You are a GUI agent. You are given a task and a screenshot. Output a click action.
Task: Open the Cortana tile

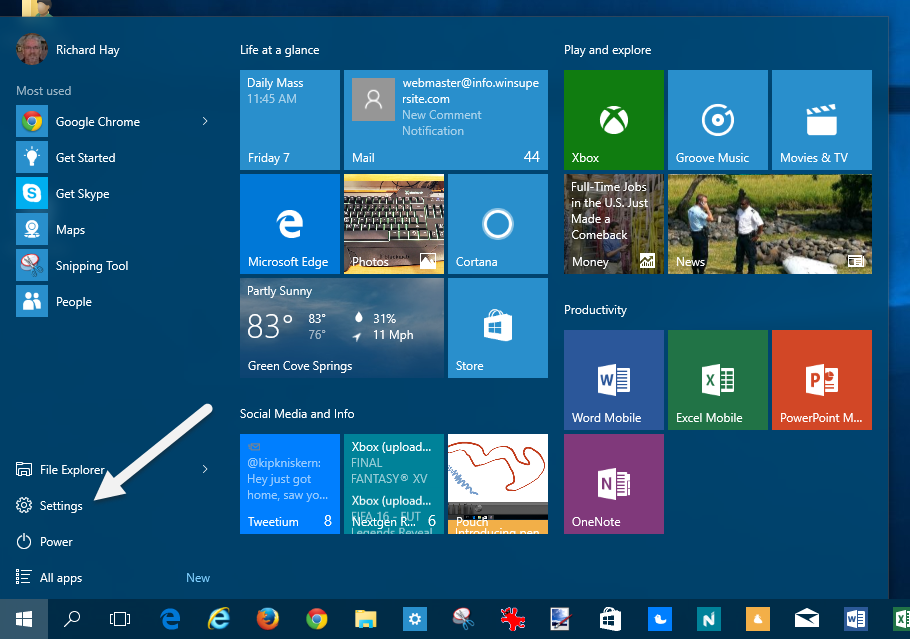497,224
